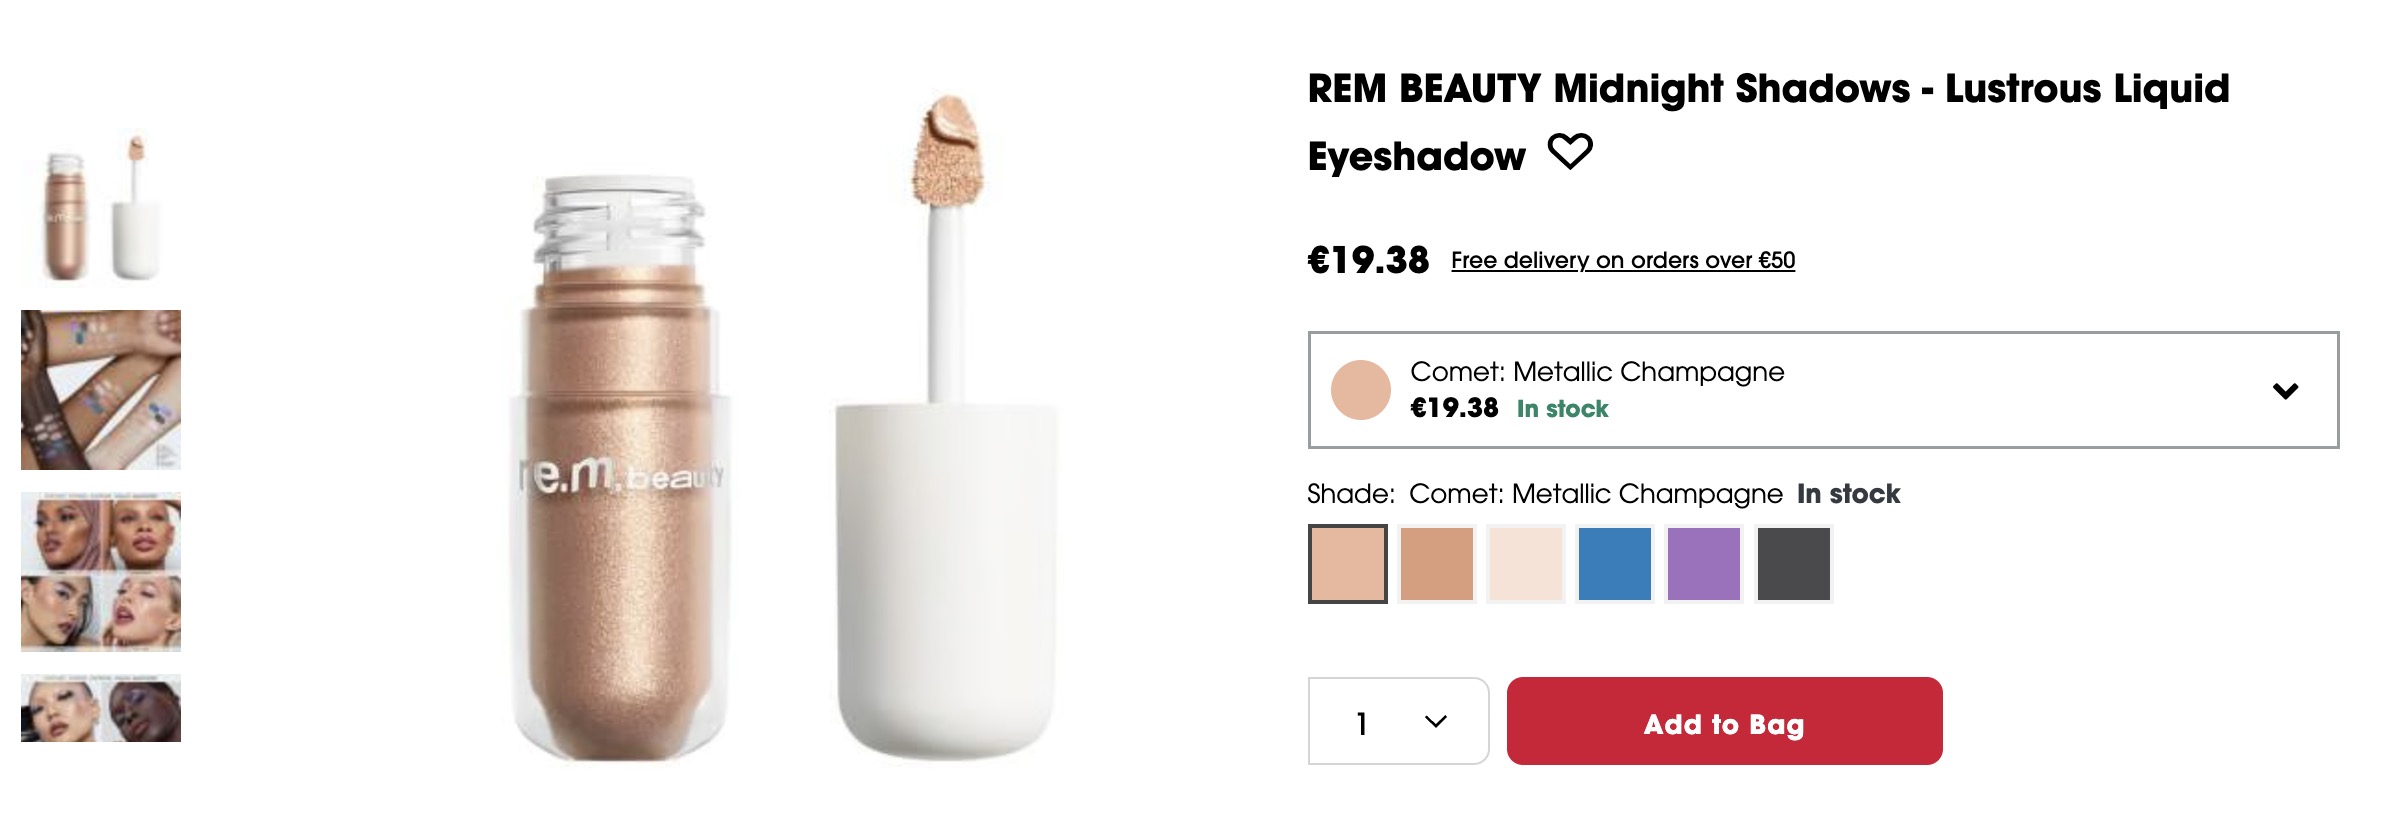Click the circular champagne color dot in dropdown
This screenshot has height=816, width=2394.
click(1360, 390)
